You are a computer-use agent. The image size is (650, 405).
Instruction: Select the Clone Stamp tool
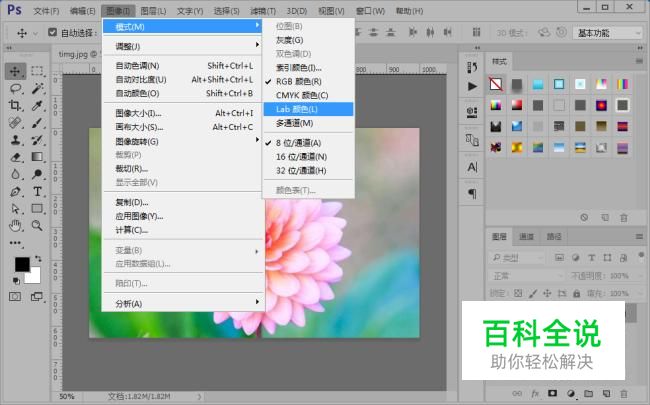pyautogui.click(x=16, y=140)
